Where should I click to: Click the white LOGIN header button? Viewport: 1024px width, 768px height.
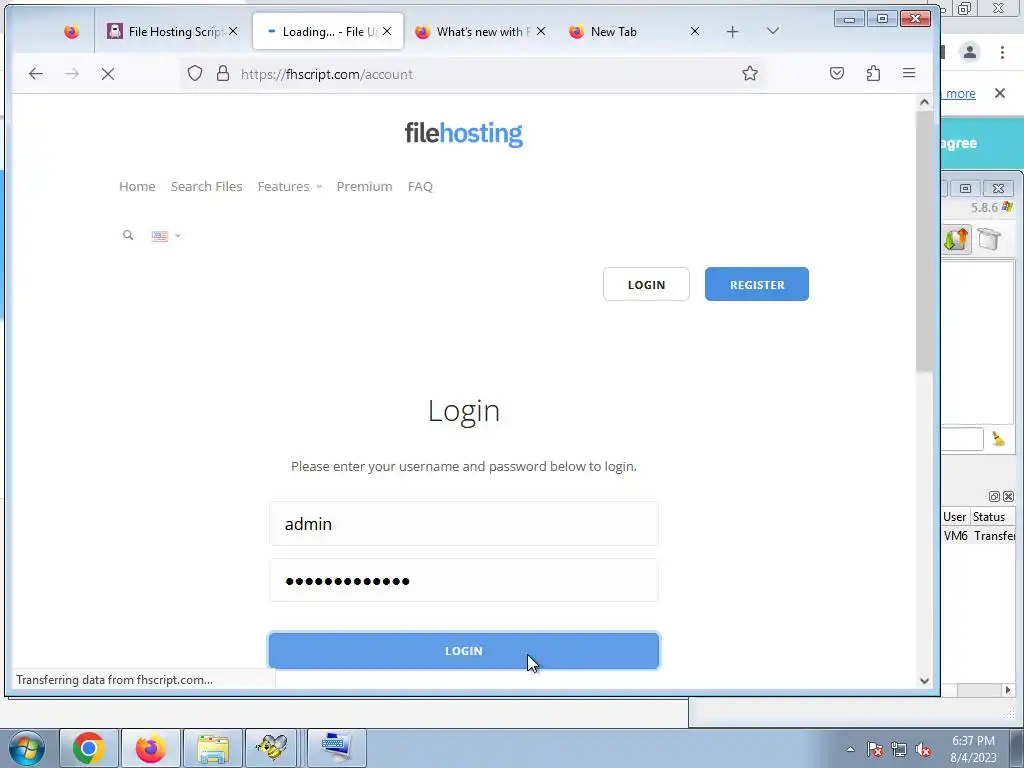646,284
